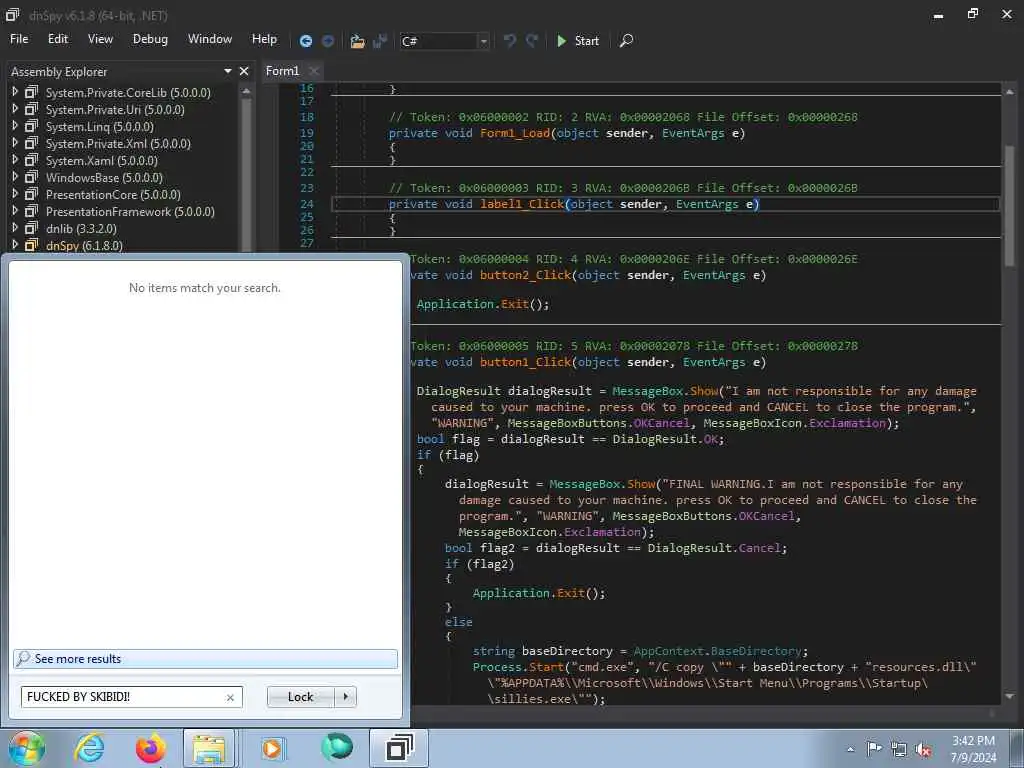Click the navigate forward arrow icon
Image resolution: width=1024 pixels, height=768 pixels.
pyautogui.click(x=328, y=40)
